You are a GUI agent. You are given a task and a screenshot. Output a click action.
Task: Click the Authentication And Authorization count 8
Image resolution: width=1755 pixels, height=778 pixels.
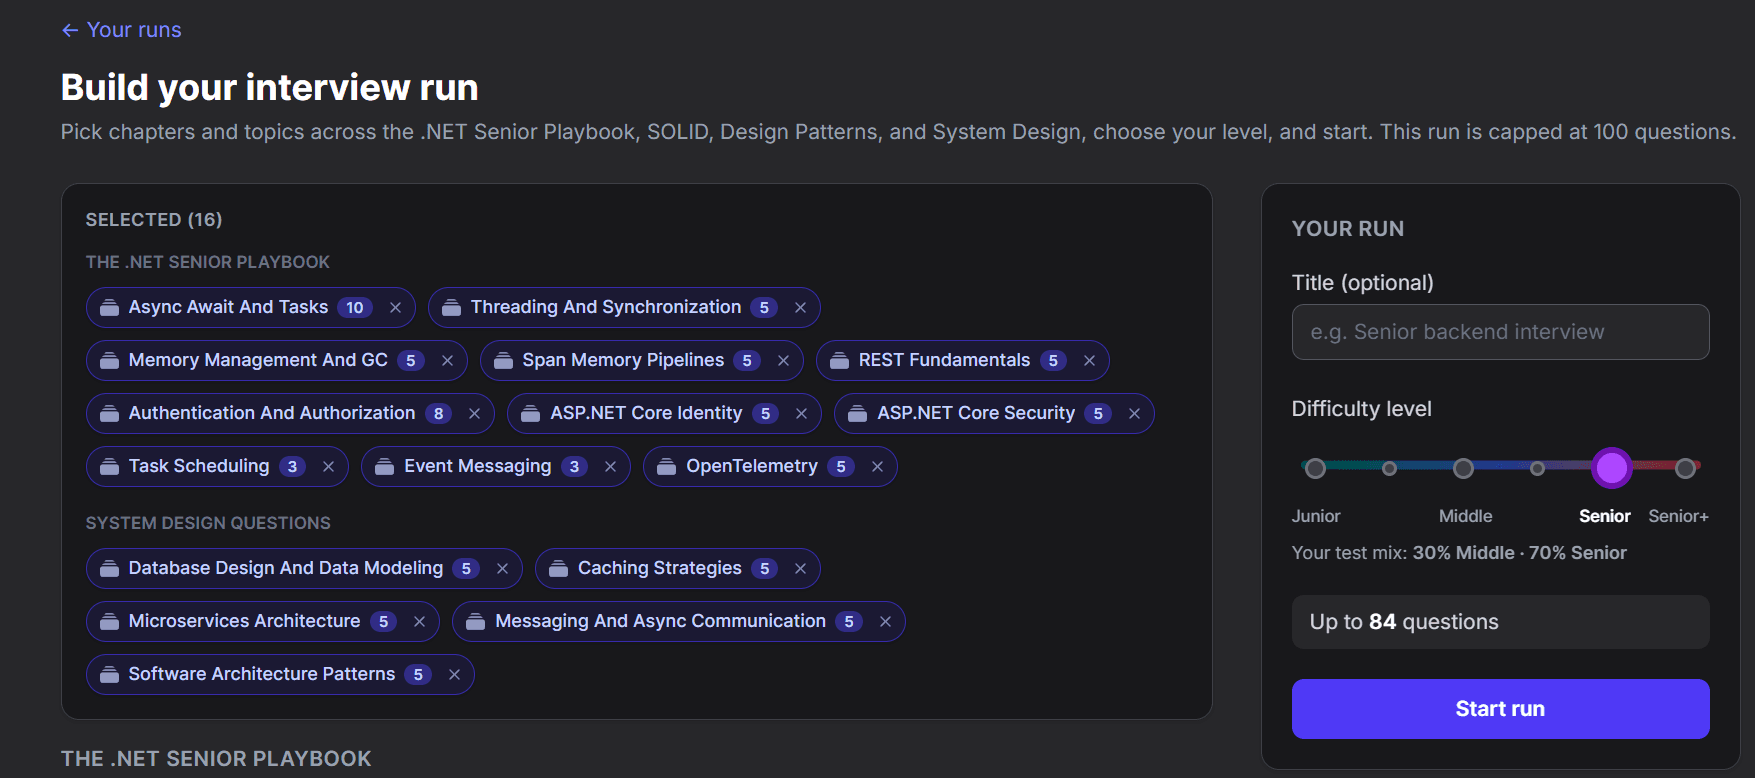438,414
